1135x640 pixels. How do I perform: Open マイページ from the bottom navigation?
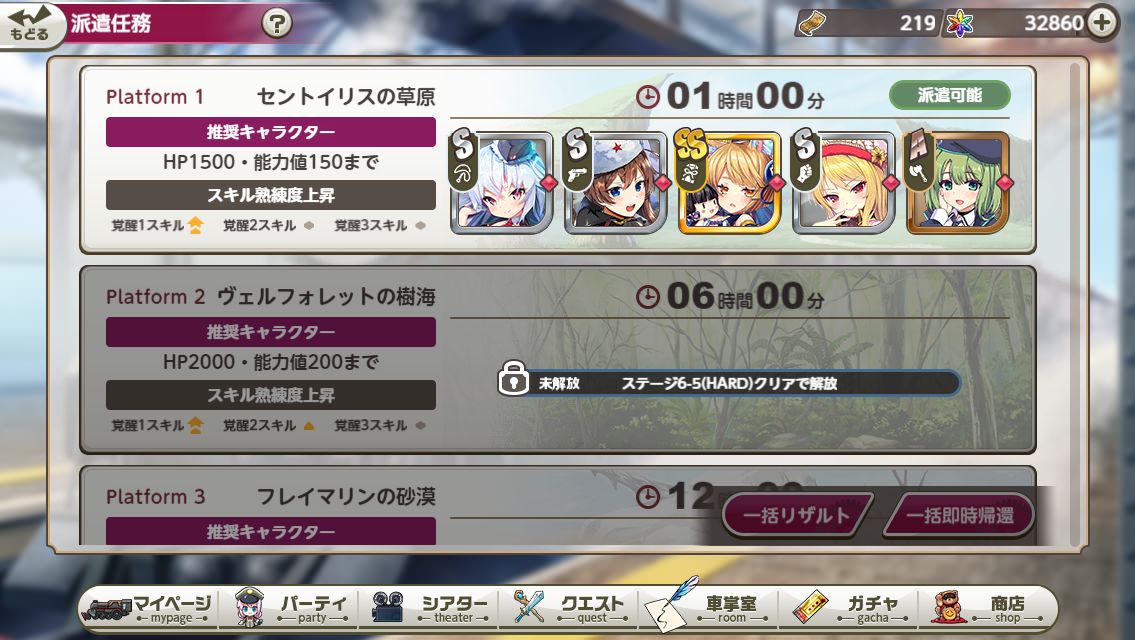pyautogui.click(x=148, y=607)
